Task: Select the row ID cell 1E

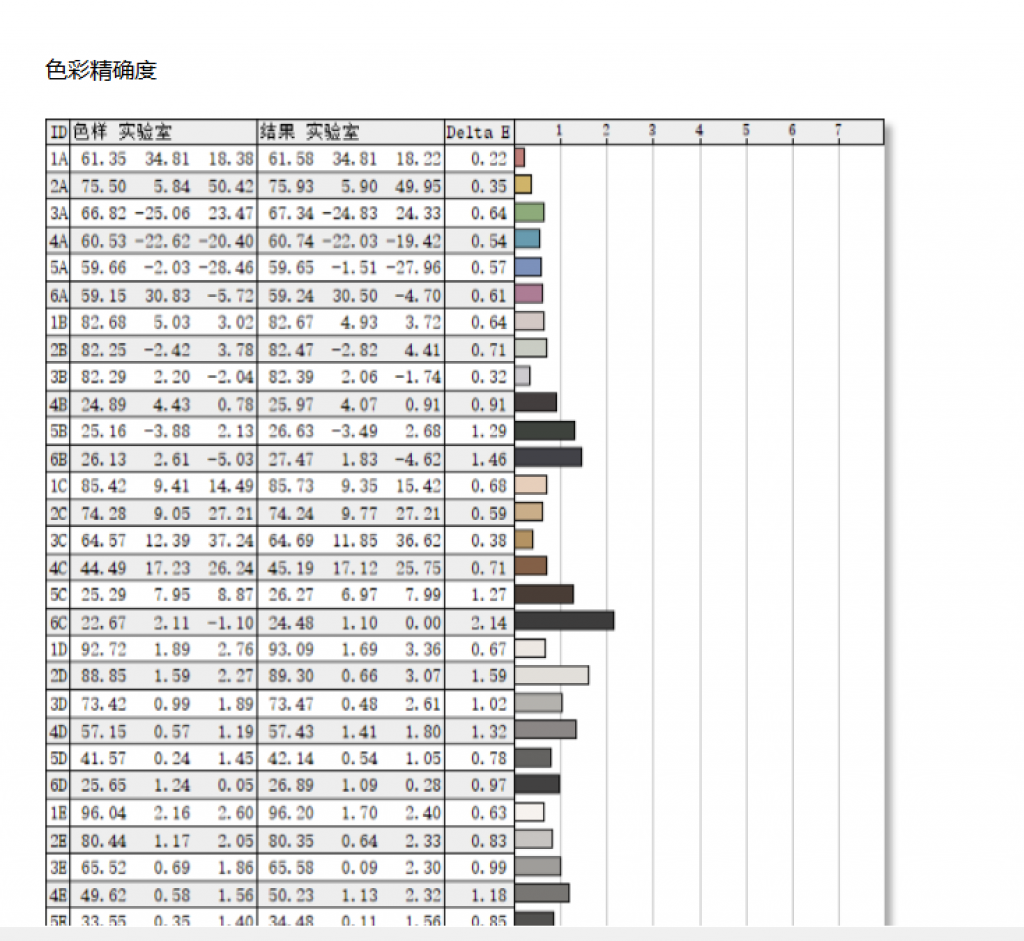Action: pos(58,813)
